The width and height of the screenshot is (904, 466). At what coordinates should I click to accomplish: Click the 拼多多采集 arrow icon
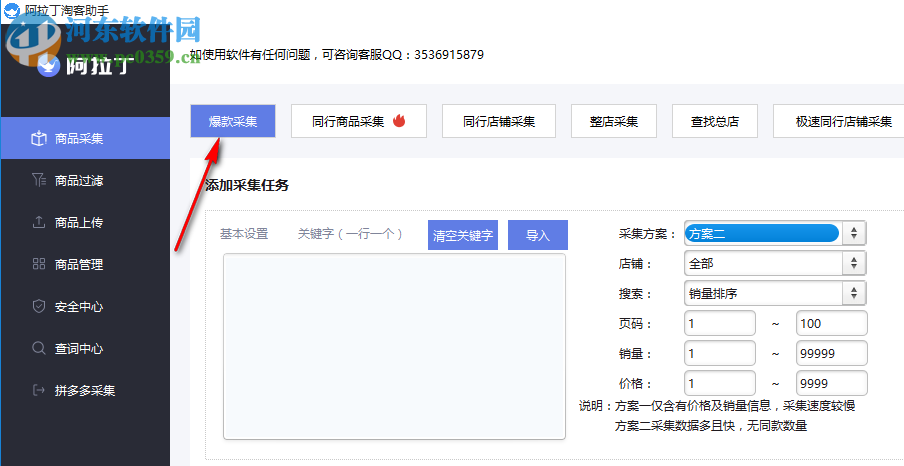pyautogui.click(x=39, y=390)
